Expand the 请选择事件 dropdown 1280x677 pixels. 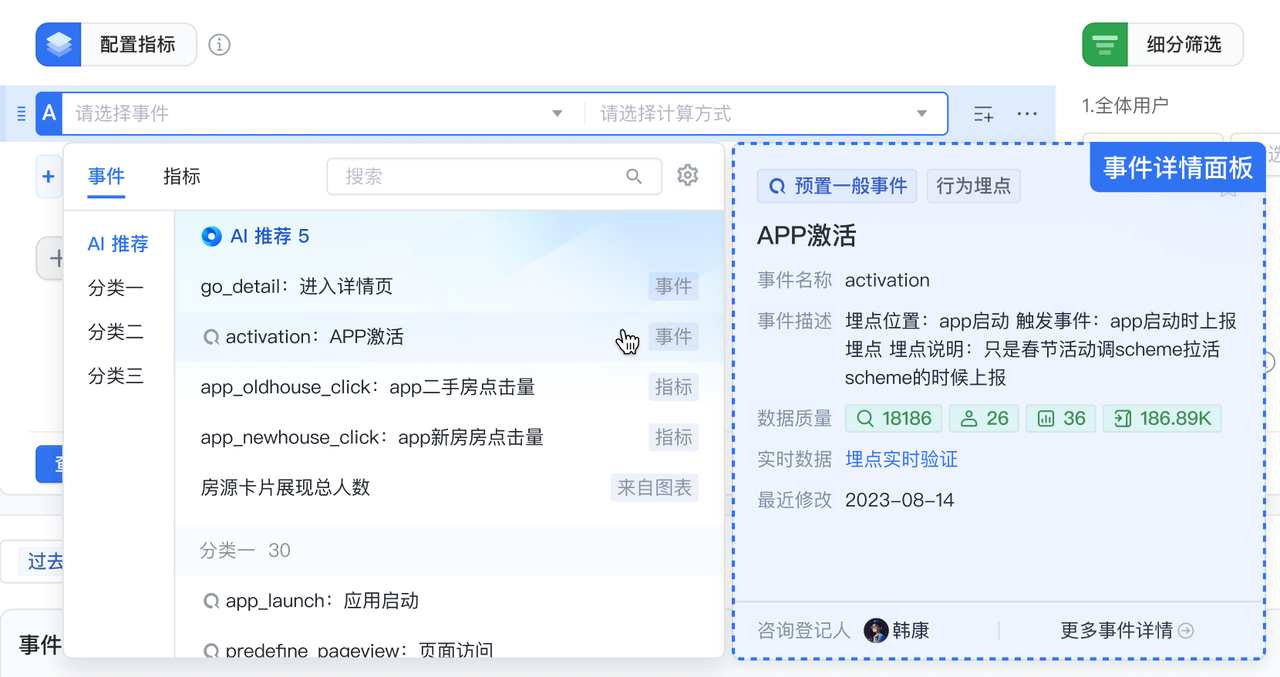557,114
